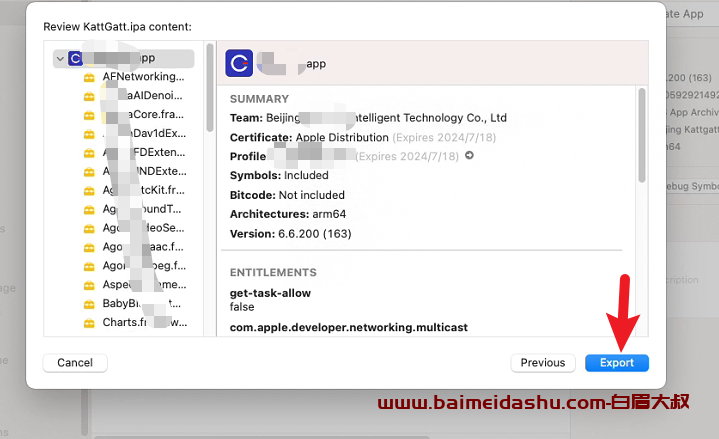Click the com.apple.developer.networking.multicast entitlement

coord(348,328)
